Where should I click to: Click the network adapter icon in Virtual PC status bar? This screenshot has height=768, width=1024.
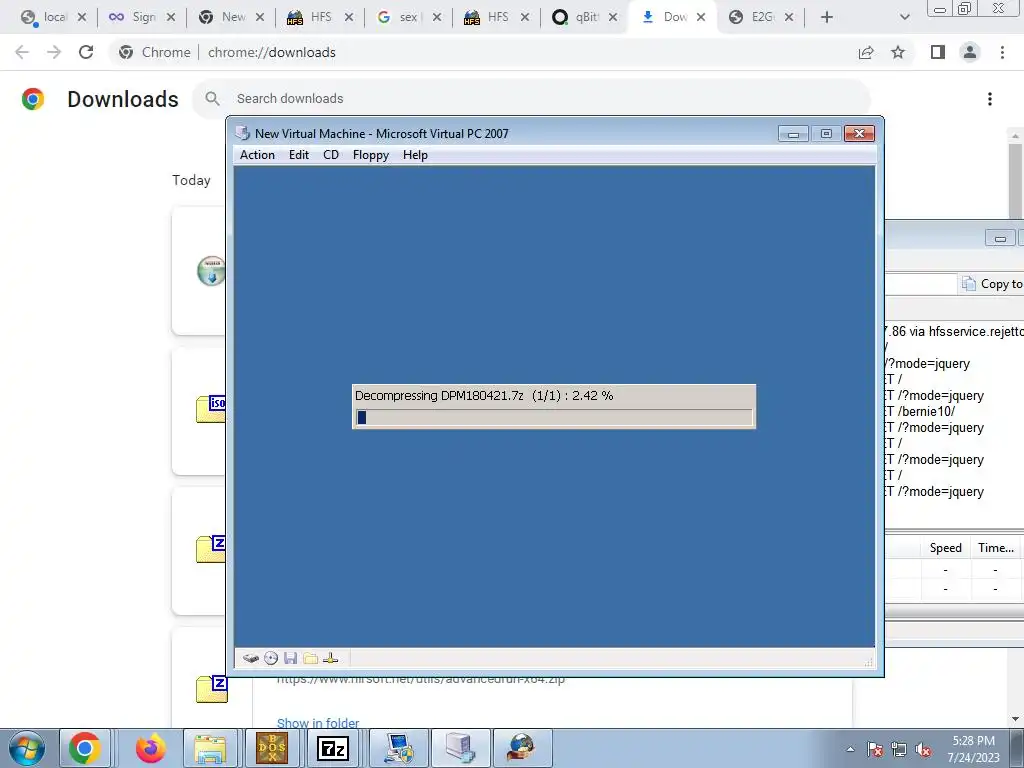(330, 658)
